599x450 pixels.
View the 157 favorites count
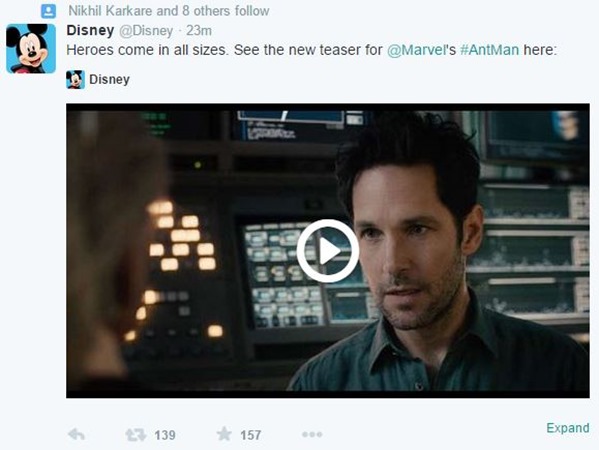pyautogui.click(x=251, y=435)
